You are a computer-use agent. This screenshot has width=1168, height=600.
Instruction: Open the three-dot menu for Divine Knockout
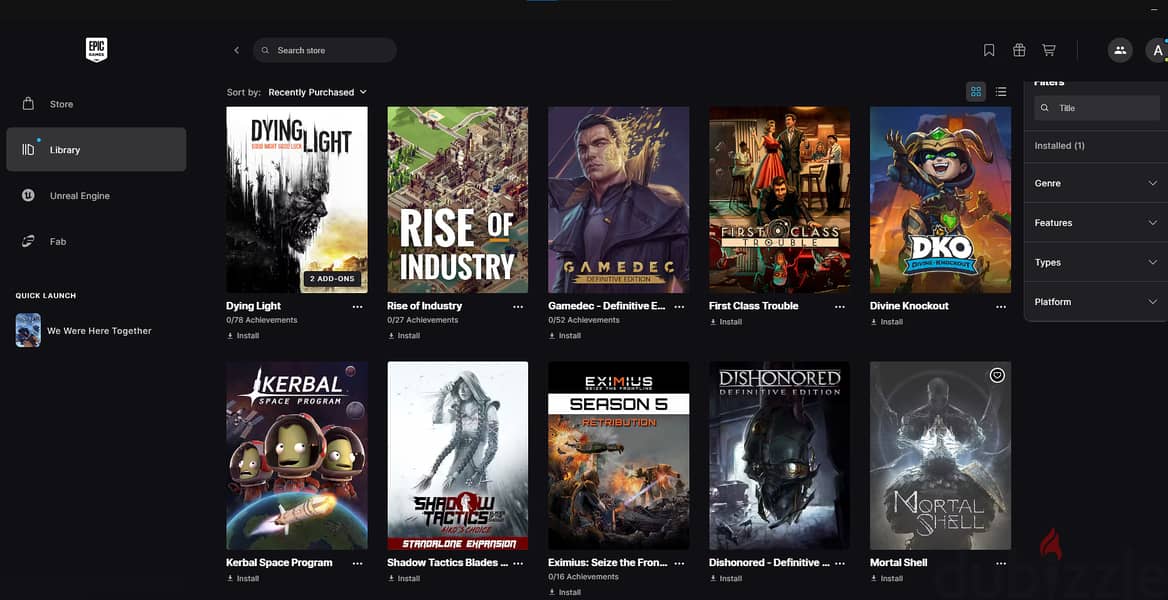[x=1001, y=306]
